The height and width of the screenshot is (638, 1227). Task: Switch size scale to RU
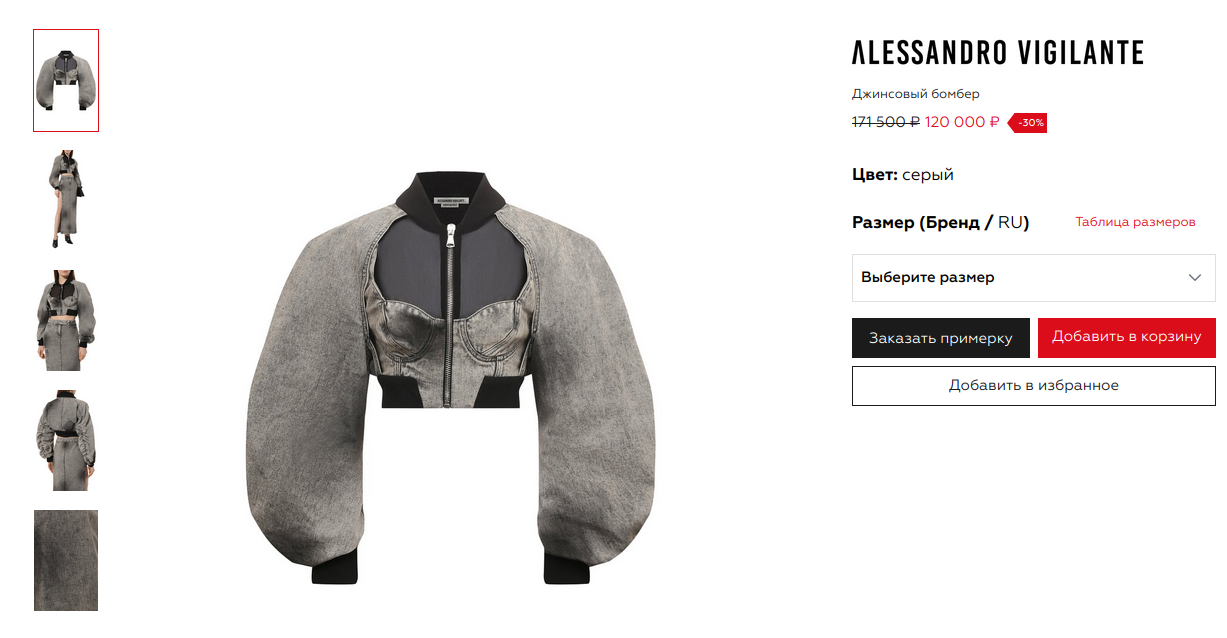click(1010, 222)
